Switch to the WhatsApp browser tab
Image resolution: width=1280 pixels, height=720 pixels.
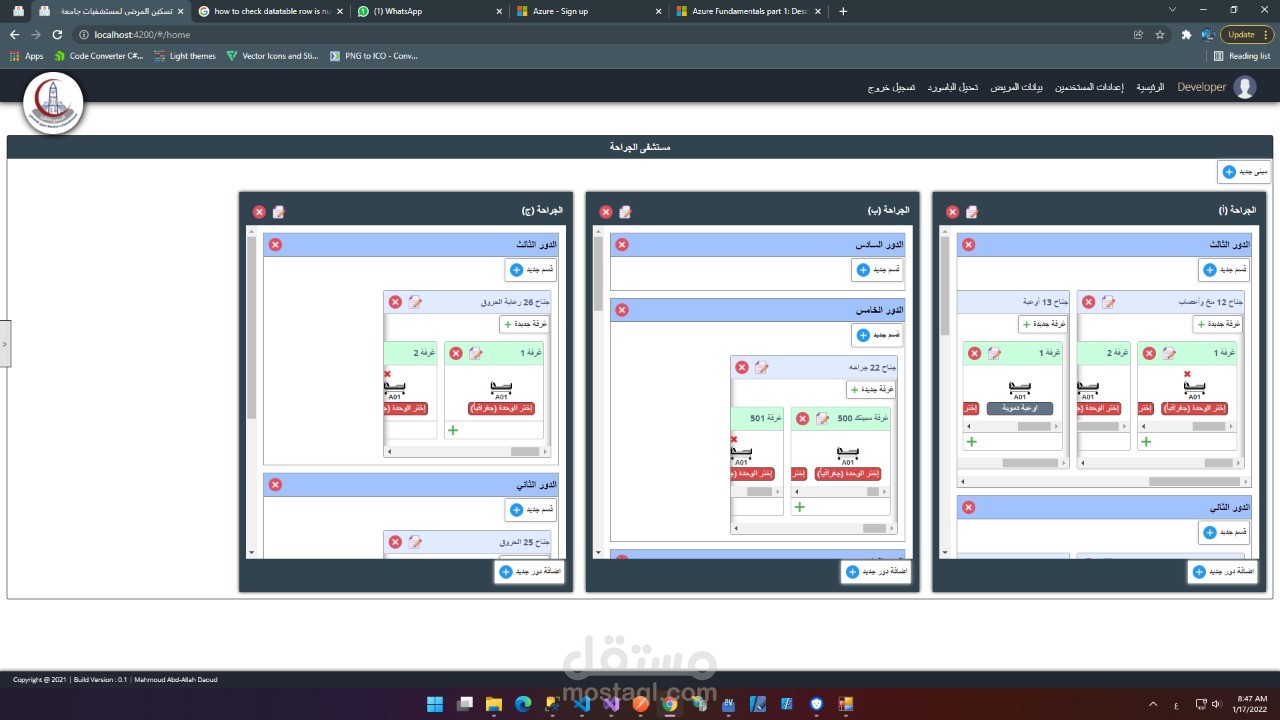coord(430,11)
